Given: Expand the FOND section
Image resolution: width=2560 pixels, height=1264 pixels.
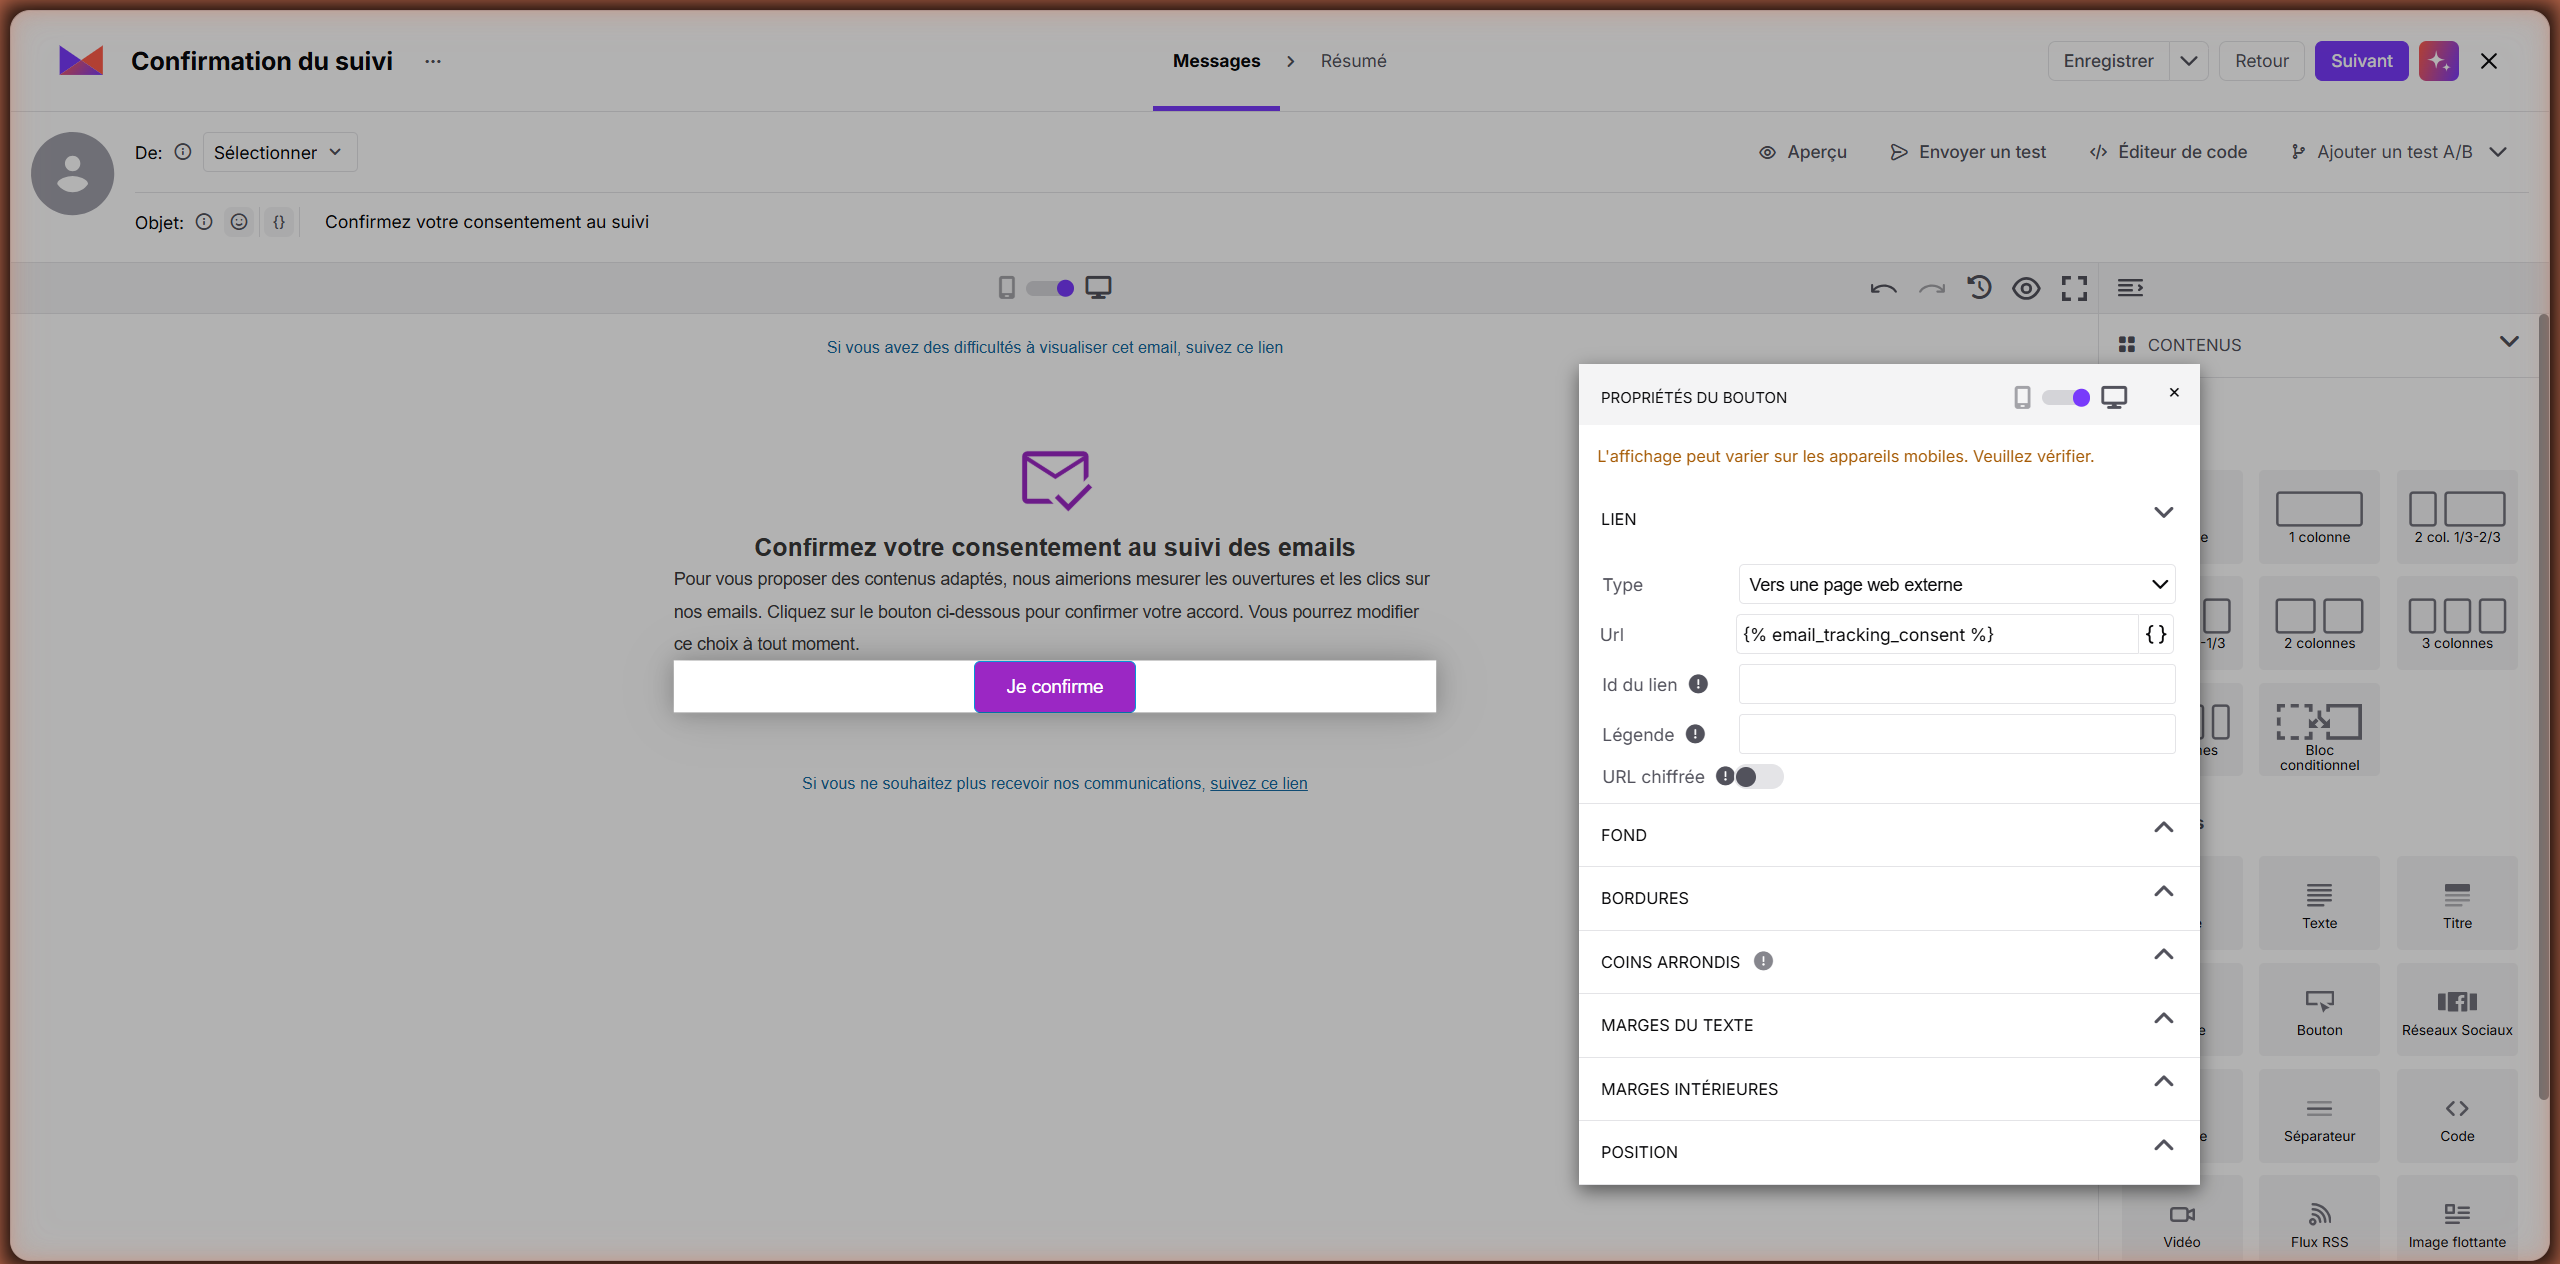Looking at the screenshot, I should coord(1889,835).
